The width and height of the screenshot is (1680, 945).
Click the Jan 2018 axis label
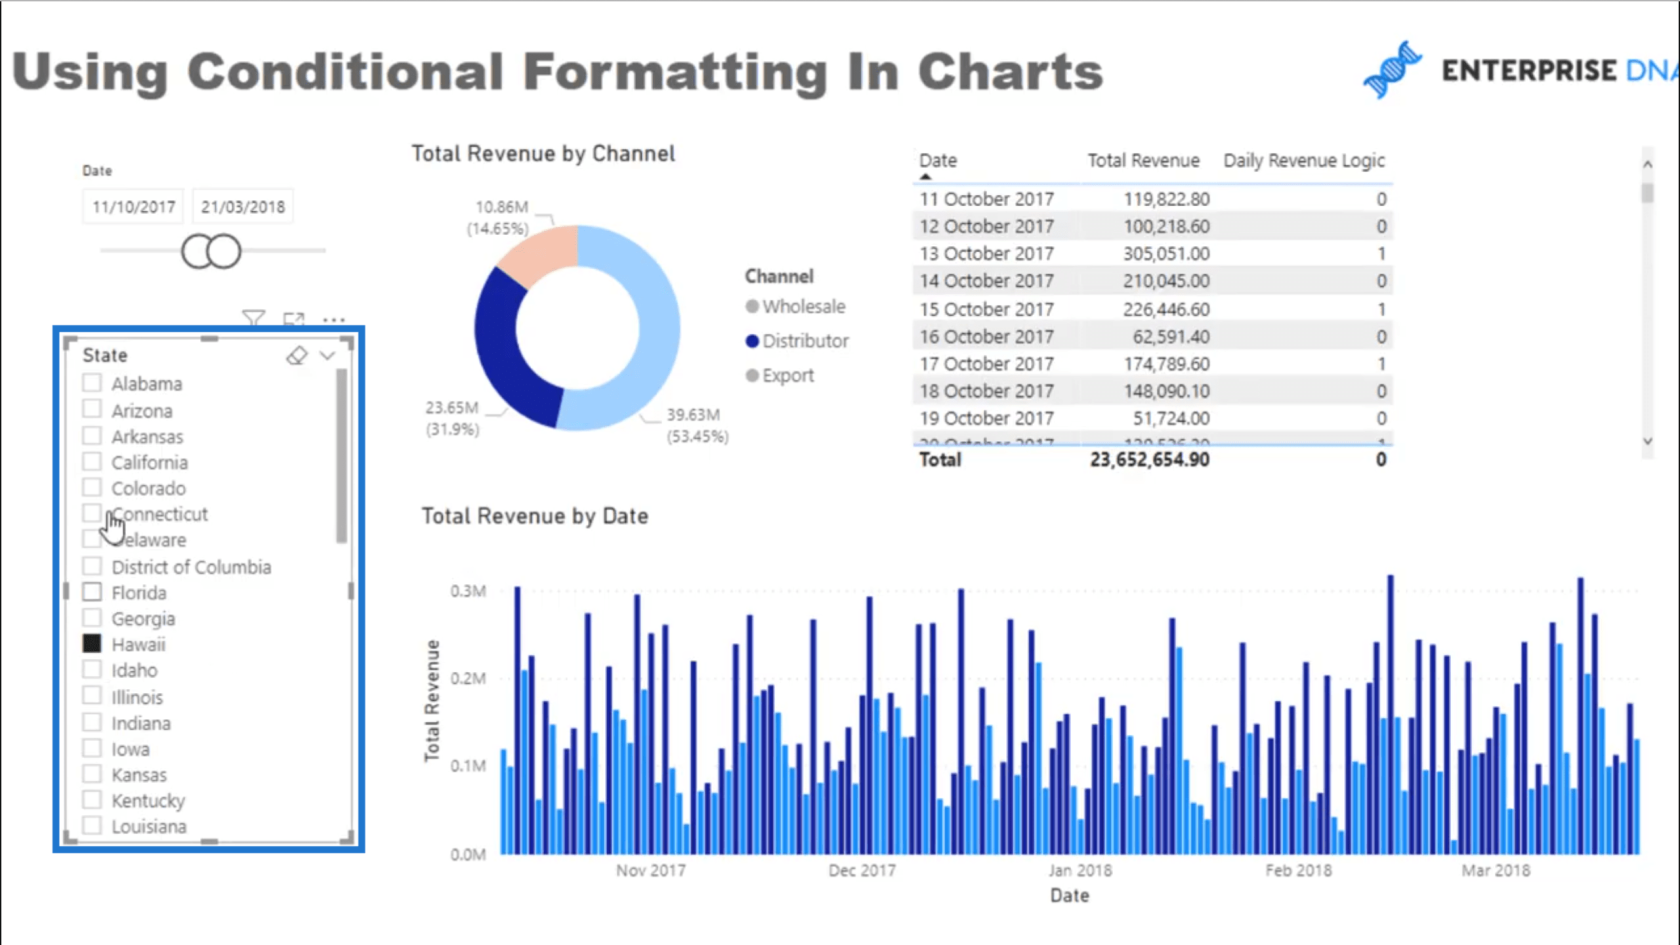pos(1080,870)
